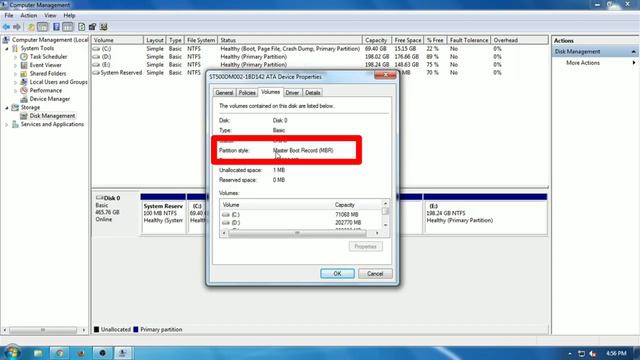Collapse the System Tools tree node
The height and width of the screenshot is (360, 640).
pyautogui.click(x=7, y=49)
